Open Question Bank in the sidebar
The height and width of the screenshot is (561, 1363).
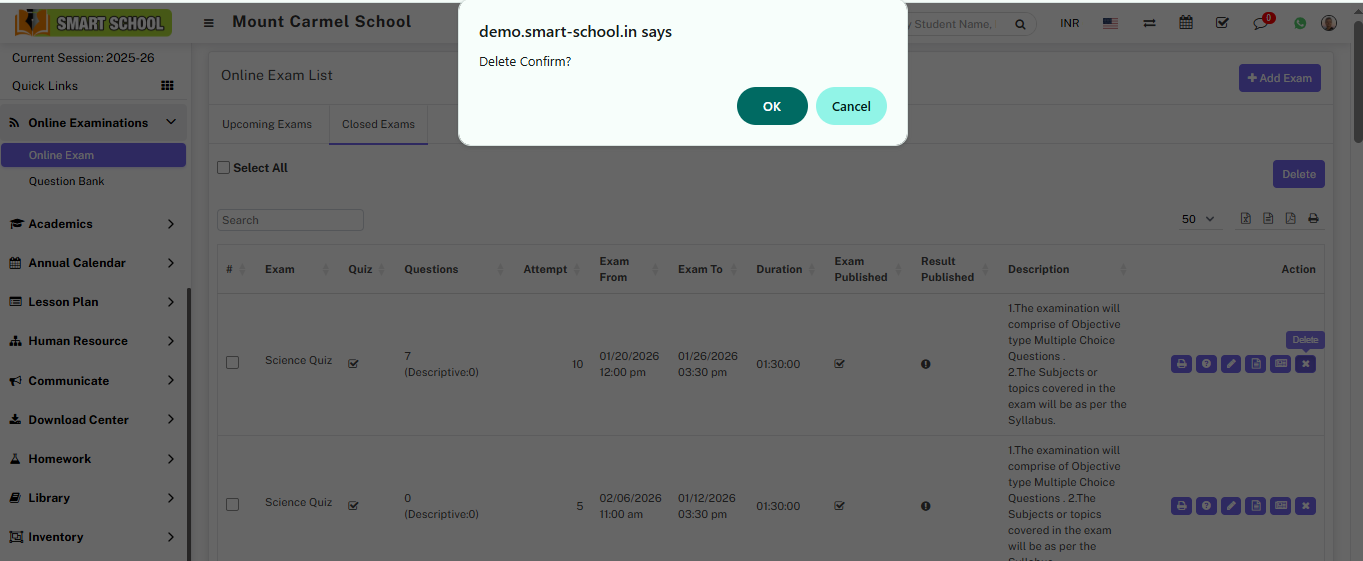point(66,181)
